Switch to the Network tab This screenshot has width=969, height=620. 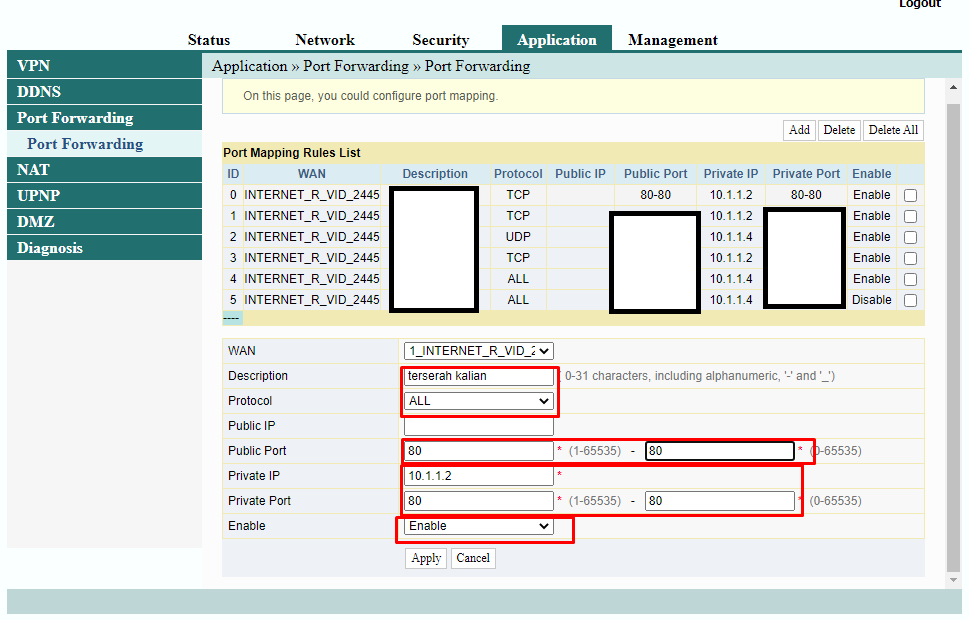click(325, 40)
